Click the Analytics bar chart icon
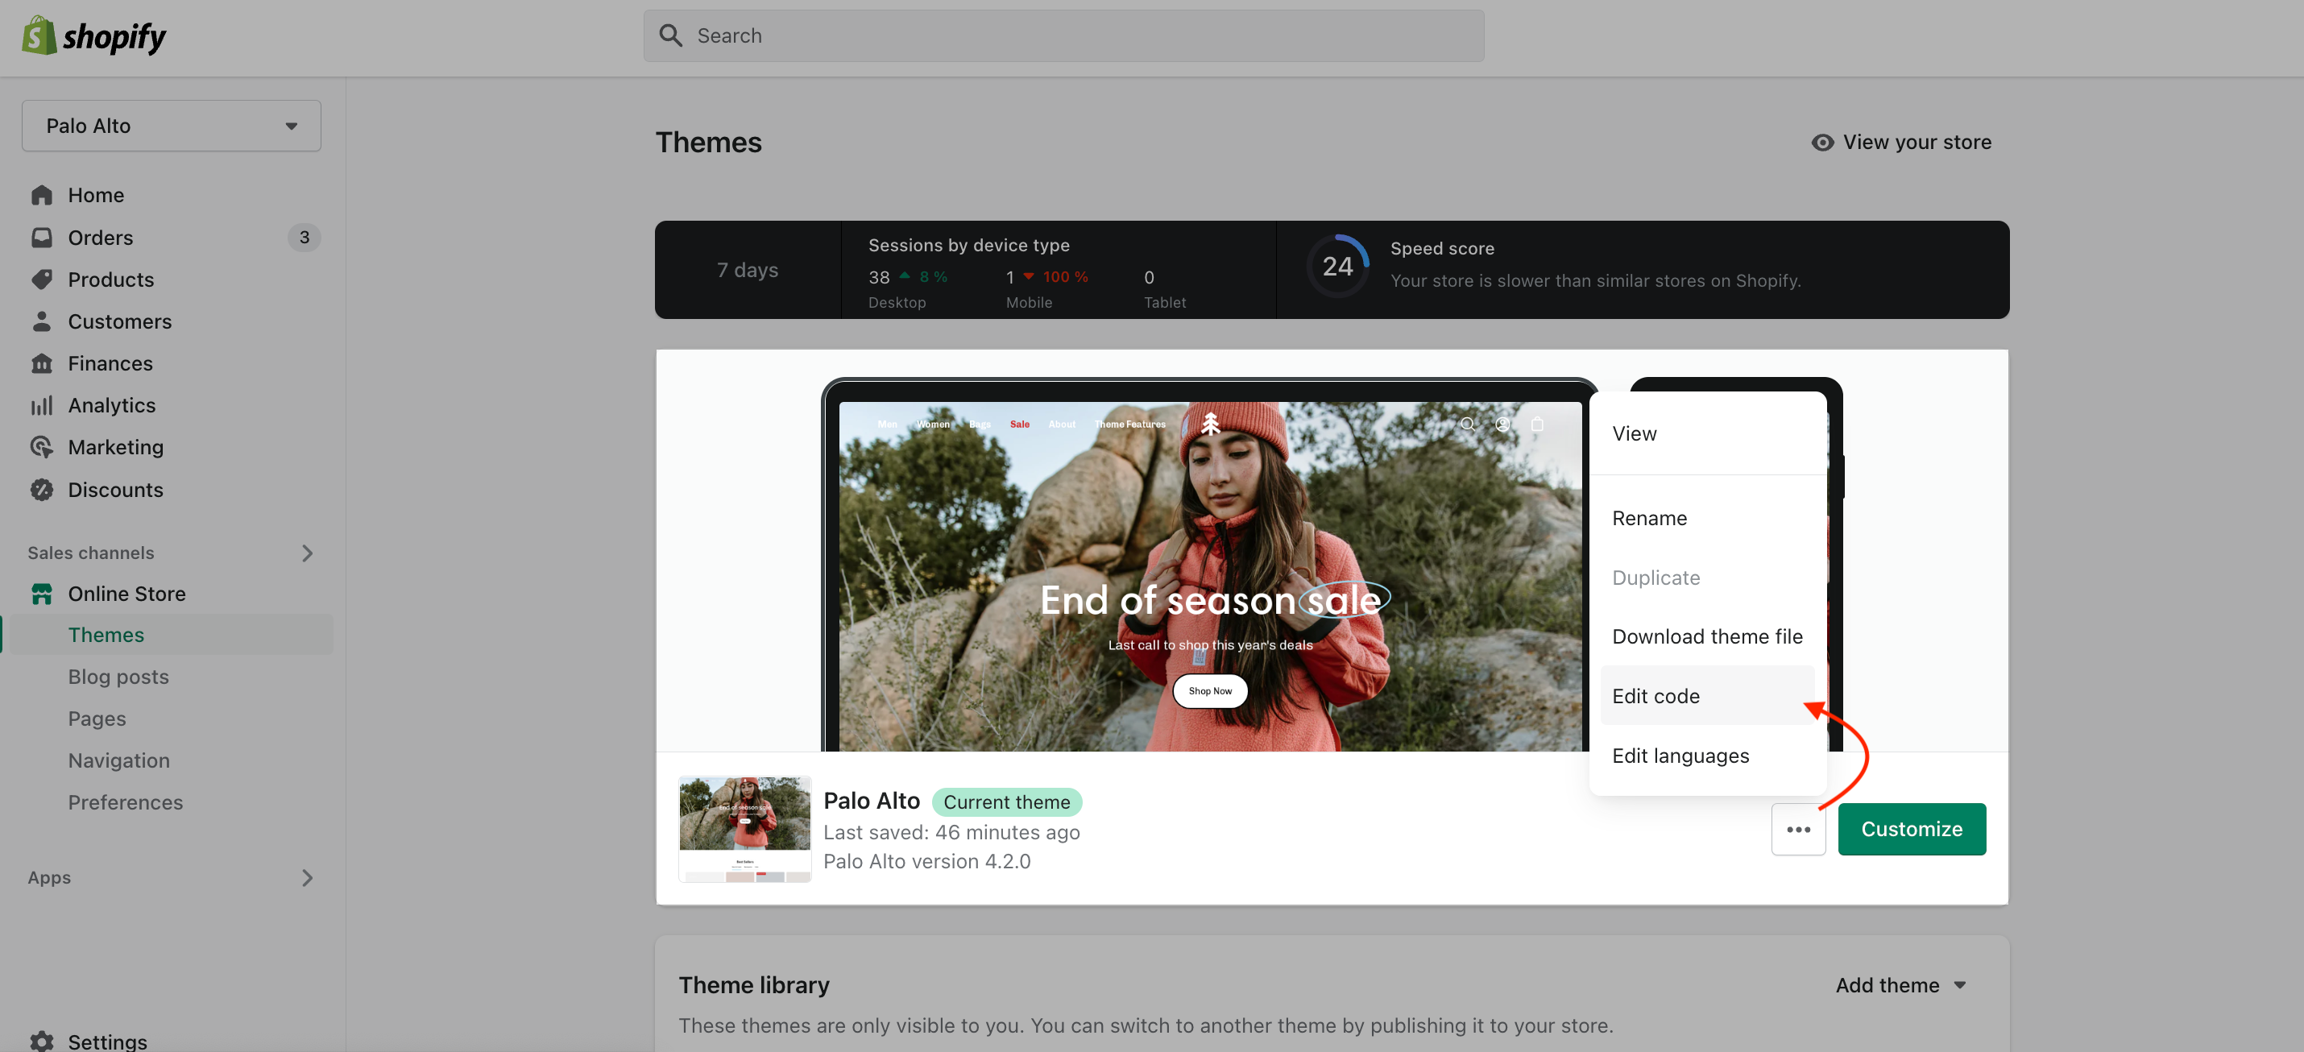 (41, 405)
